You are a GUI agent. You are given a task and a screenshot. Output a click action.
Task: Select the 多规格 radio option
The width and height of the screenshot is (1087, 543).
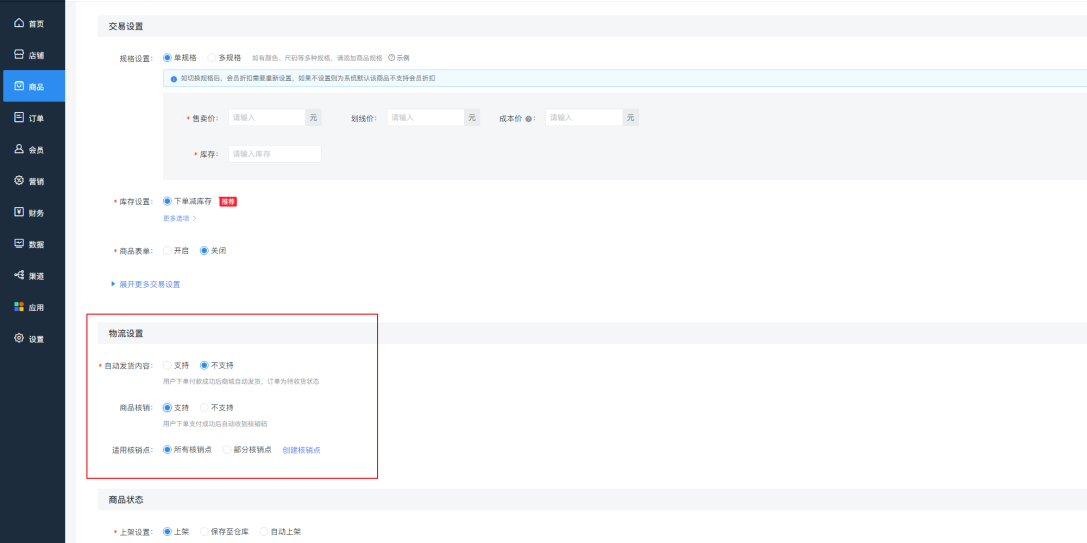[x=212, y=58]
